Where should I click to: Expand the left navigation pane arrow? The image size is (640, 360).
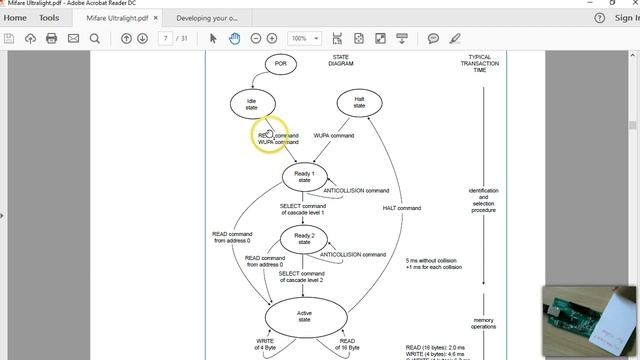2,216
